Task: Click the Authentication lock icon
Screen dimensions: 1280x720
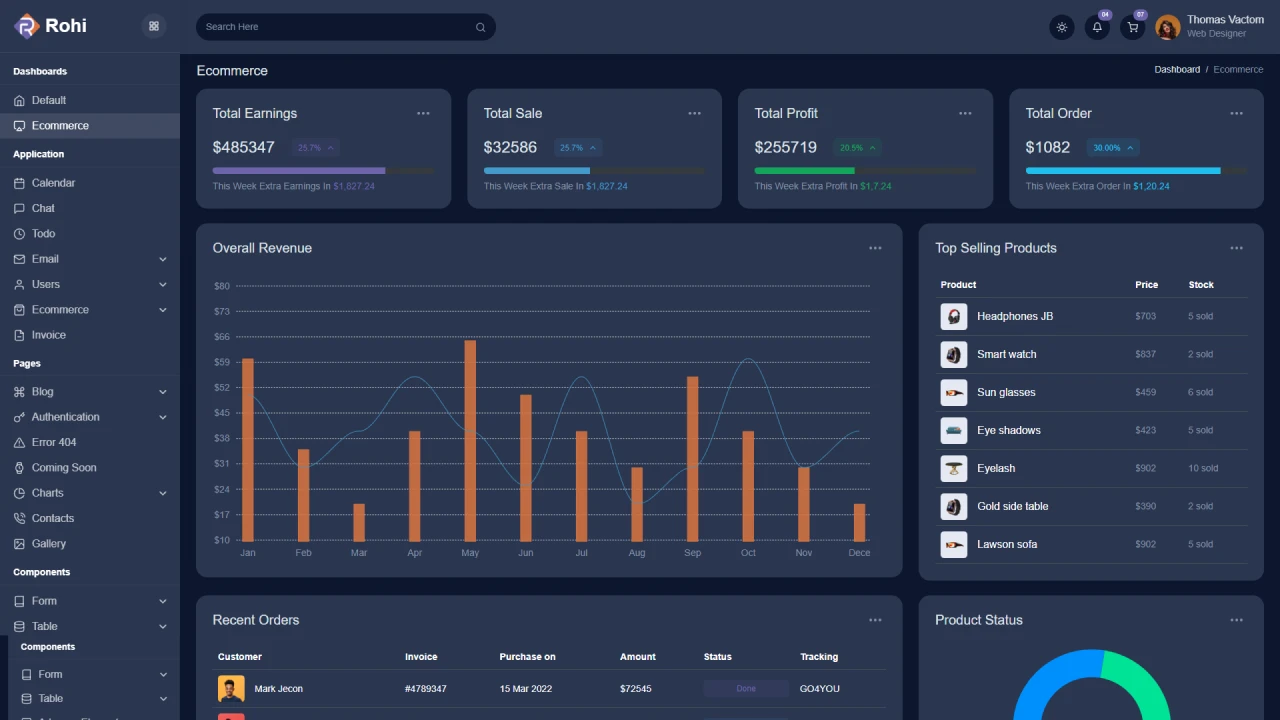Action: point(19,417)
